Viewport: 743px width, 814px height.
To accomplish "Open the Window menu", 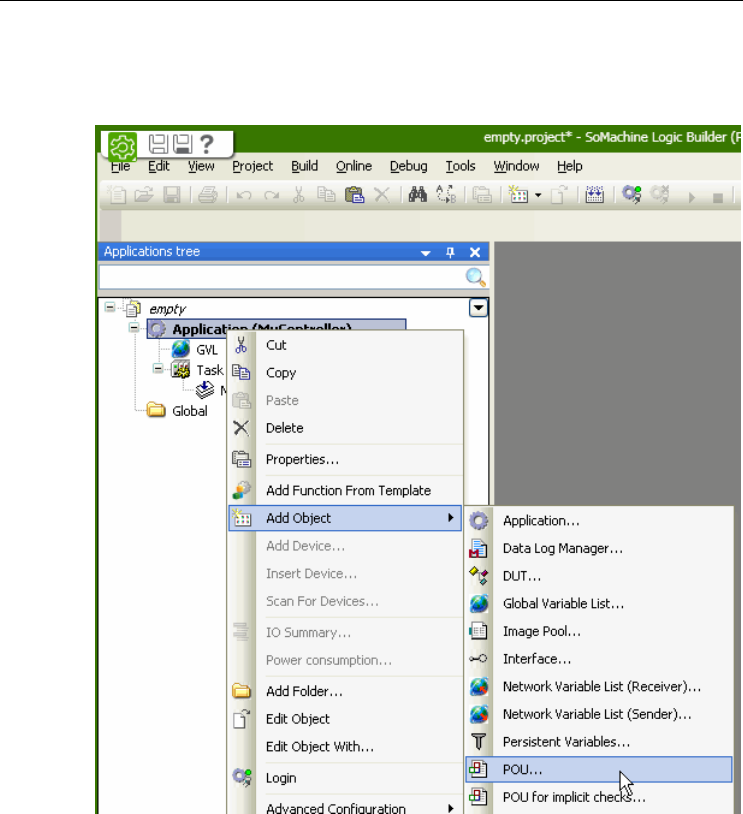I will 516,166.
